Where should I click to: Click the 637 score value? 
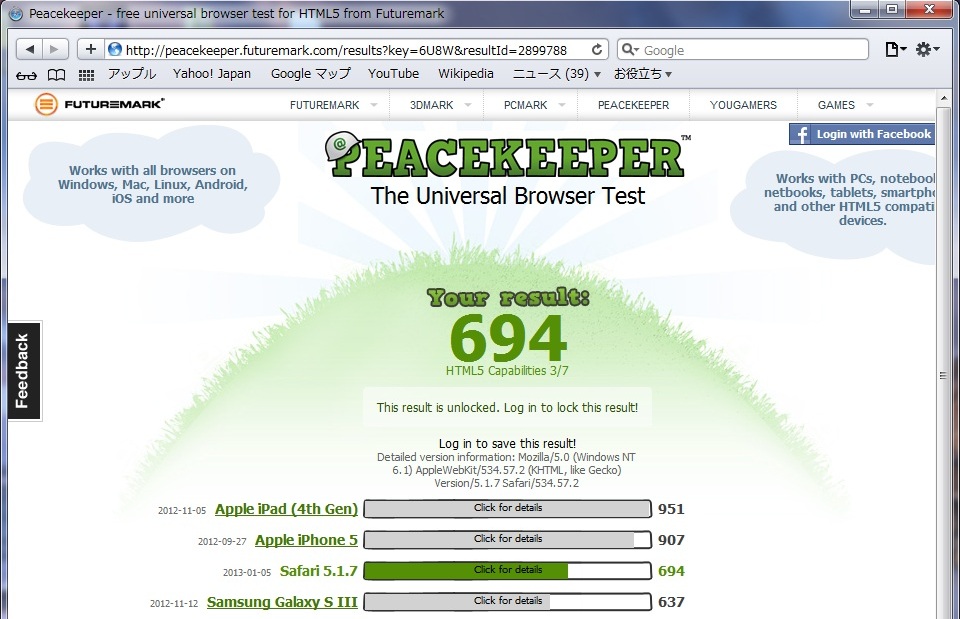point(671,602)
